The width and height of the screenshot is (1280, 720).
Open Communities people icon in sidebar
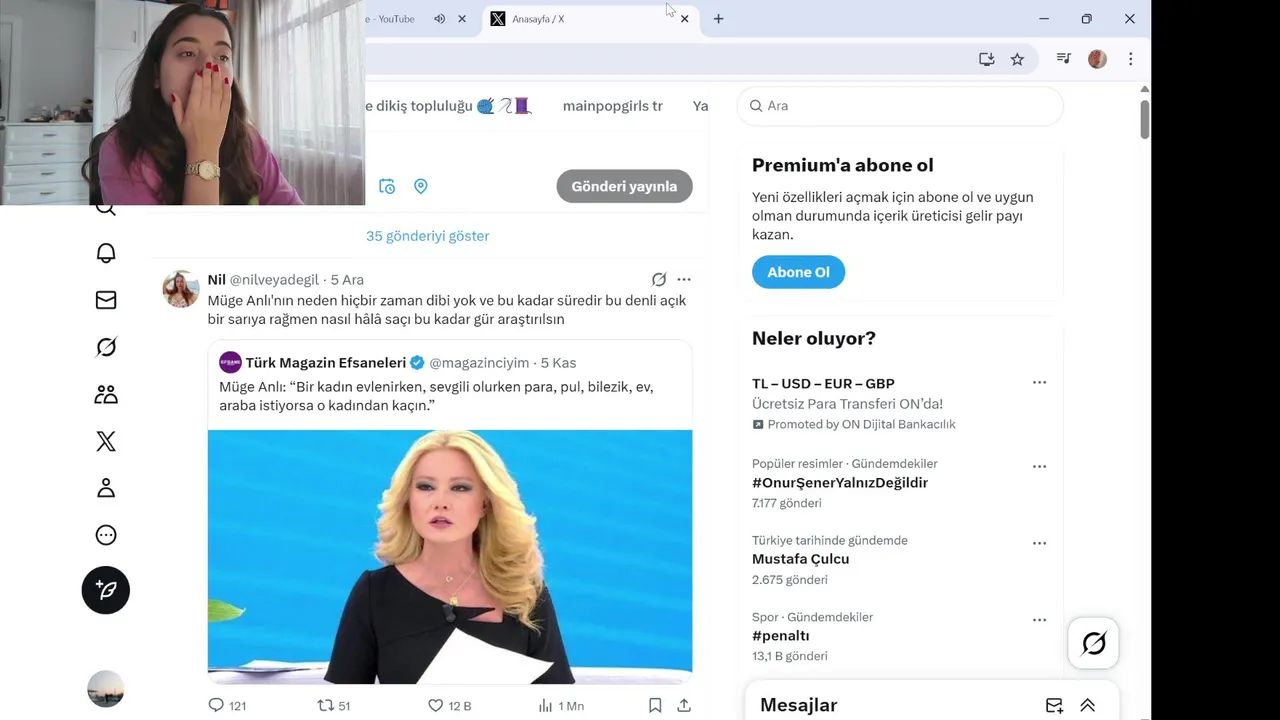click(x=106, y=394)
